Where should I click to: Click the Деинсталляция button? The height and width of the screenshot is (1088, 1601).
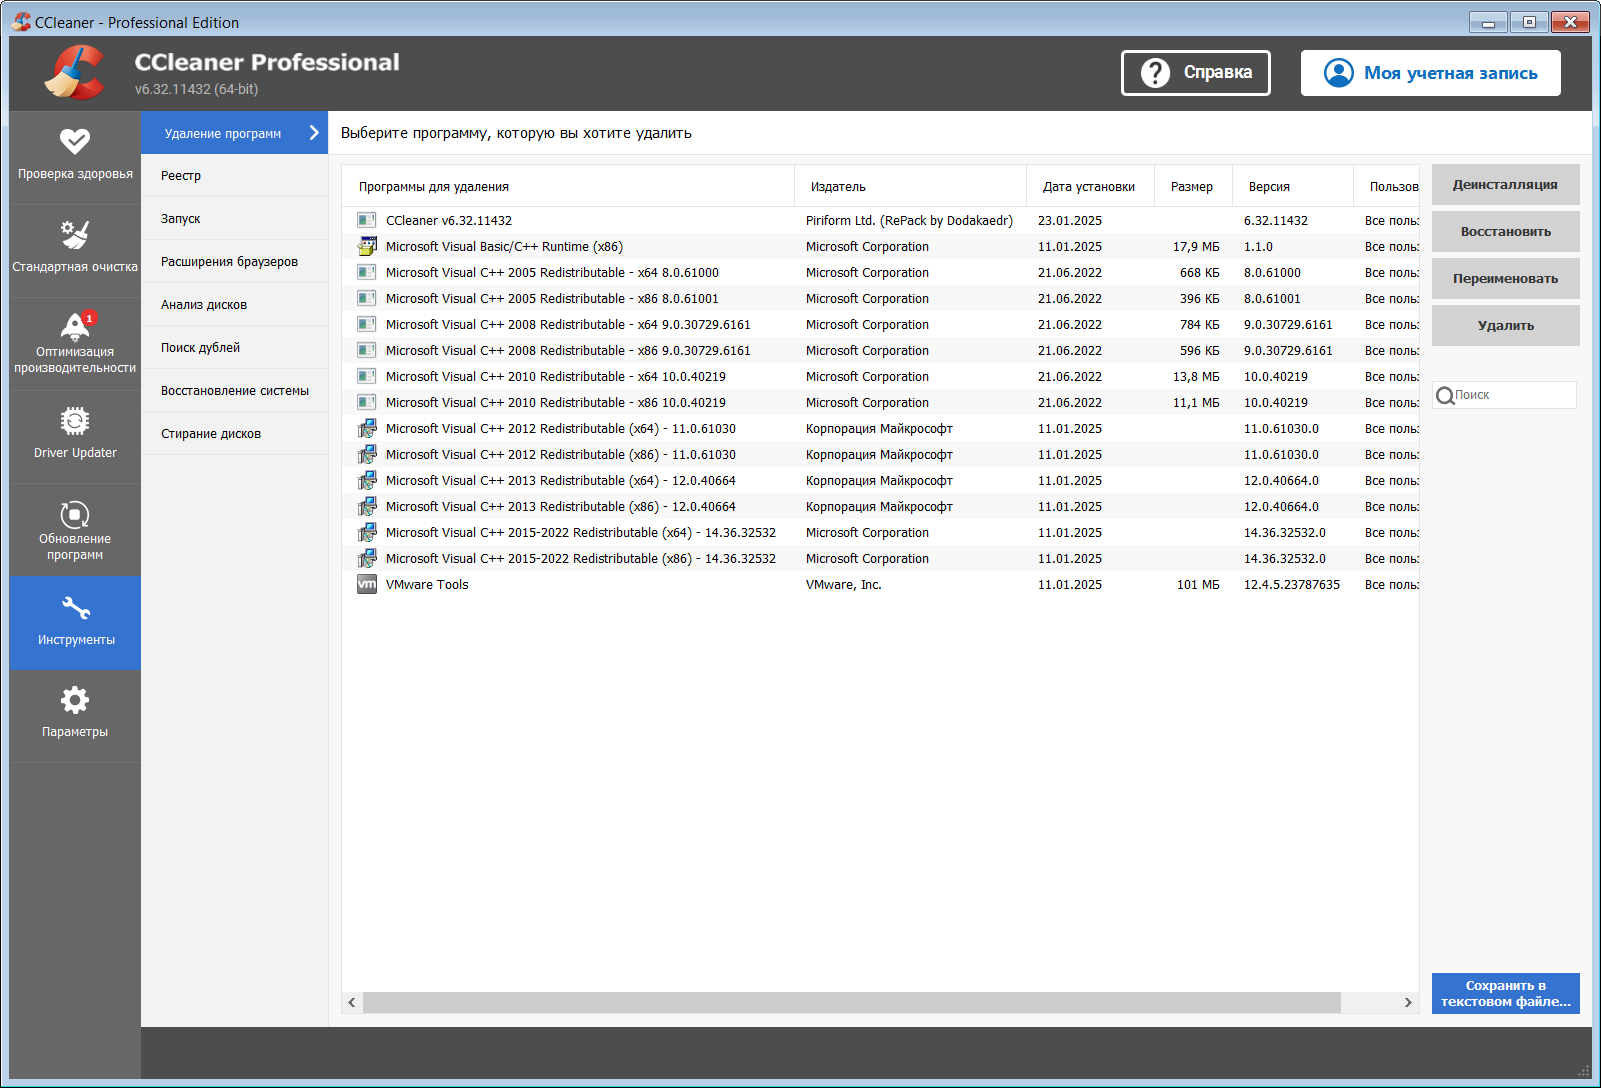click(x=1505, y=185)
